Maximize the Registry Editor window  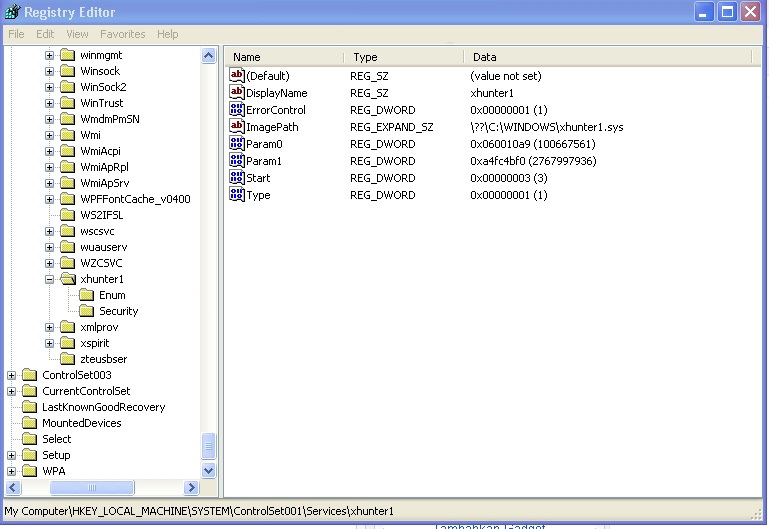point(727,12)
